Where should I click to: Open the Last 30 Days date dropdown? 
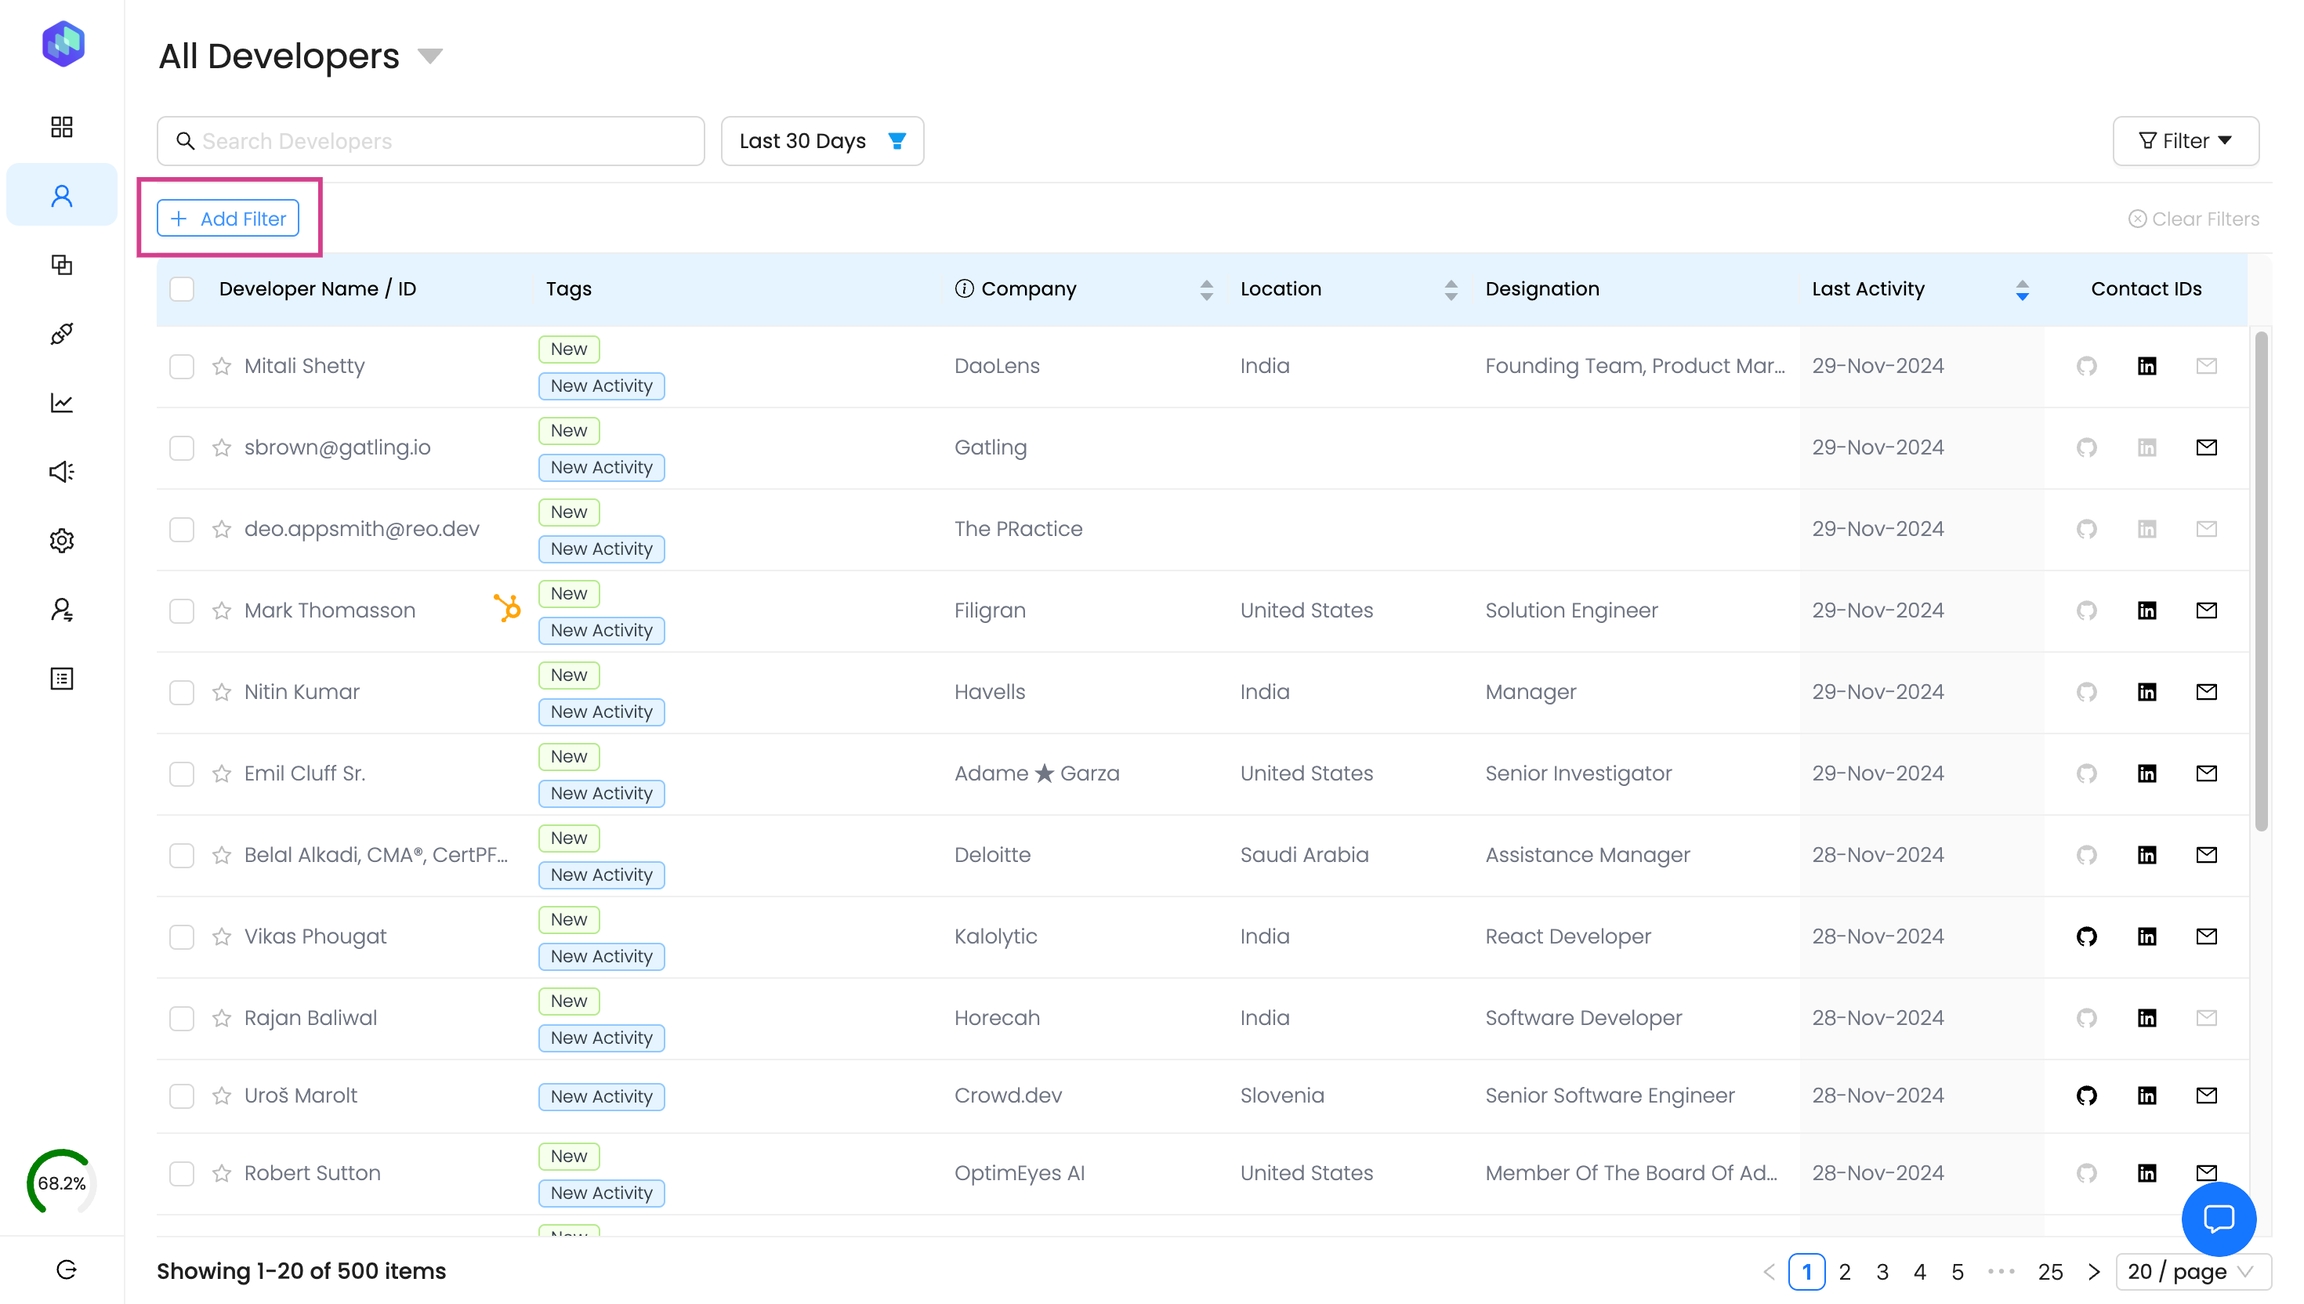tap(822, 141)
